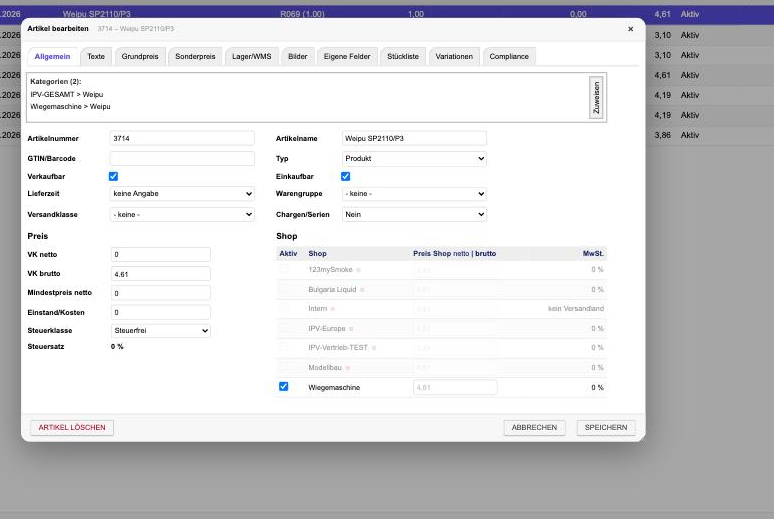Click the status dot next to Bulgaria Liquid

[362, 290]
